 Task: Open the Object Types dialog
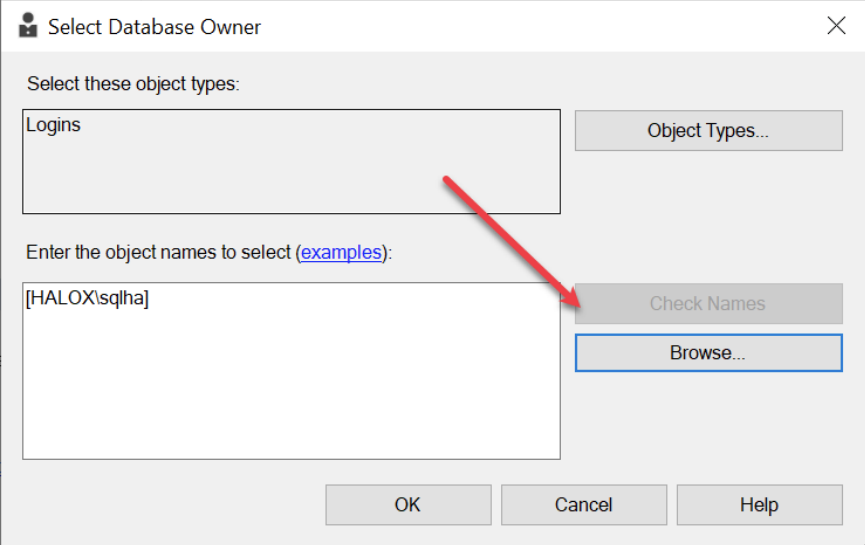[x=708, y=131]
